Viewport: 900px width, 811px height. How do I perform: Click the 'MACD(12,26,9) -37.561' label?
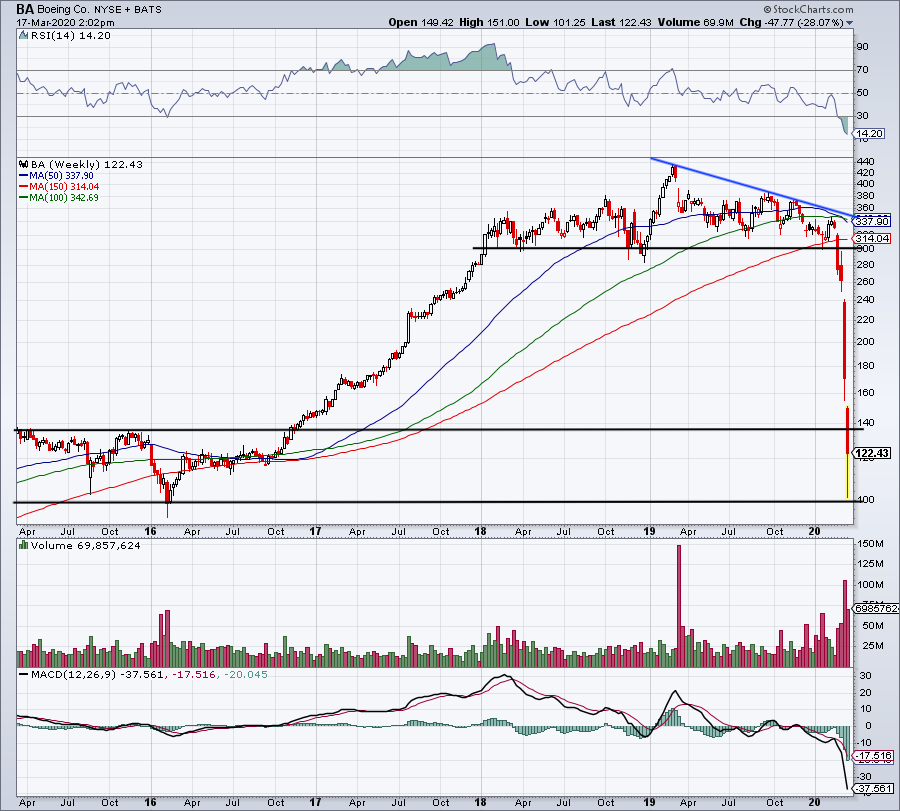97,674
